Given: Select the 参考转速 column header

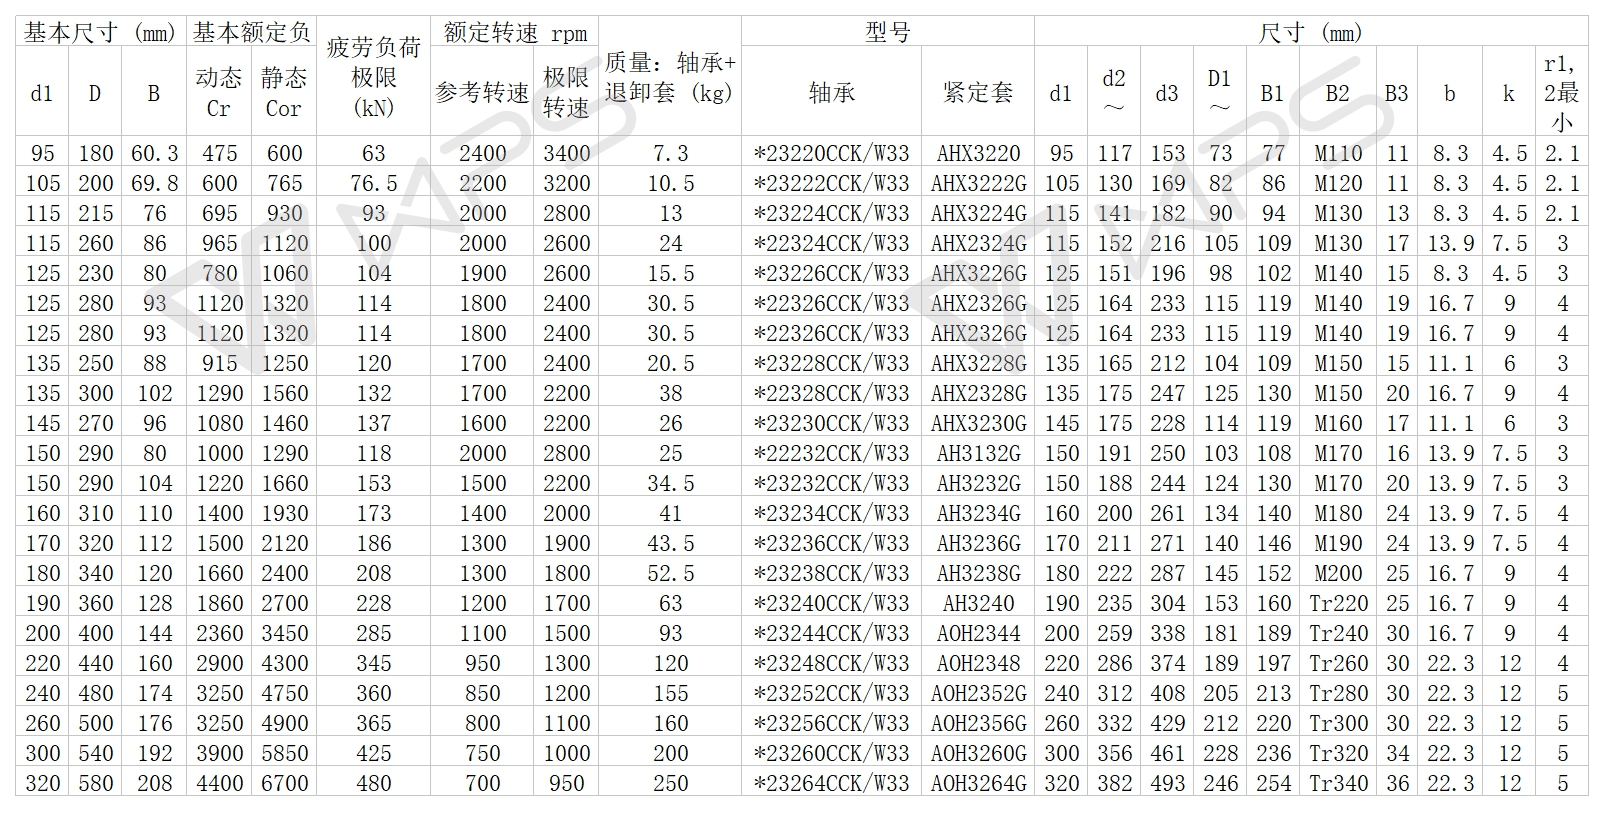Looking at the screenshot, I should 482,93.
